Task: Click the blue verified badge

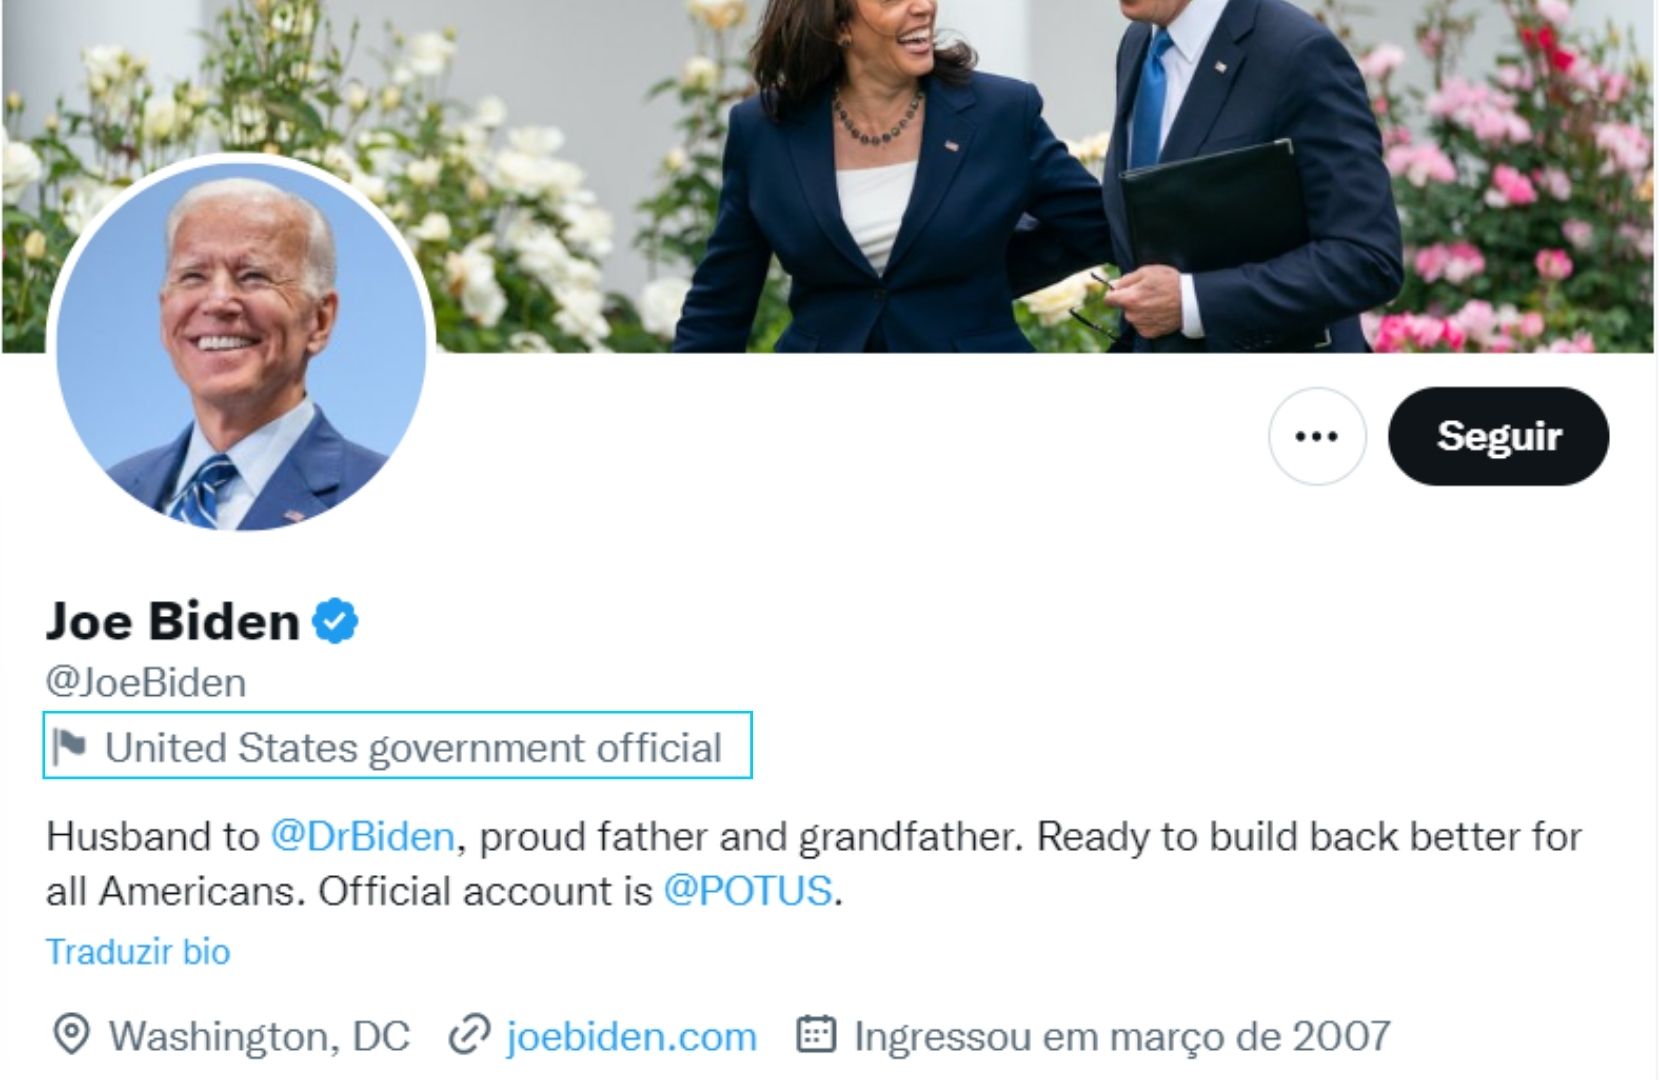Action: [335, 621]
